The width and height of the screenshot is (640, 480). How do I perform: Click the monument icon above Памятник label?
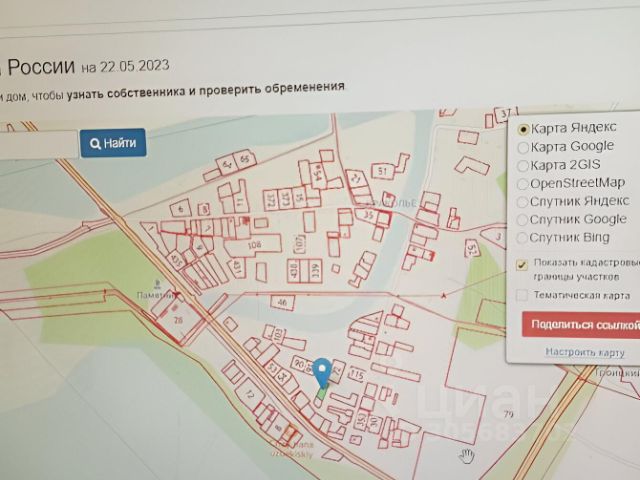click(156, 283)
